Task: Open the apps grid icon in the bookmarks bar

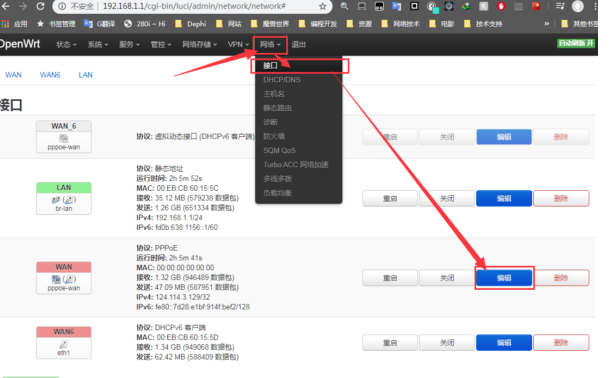Action: [x=5, y=24]
